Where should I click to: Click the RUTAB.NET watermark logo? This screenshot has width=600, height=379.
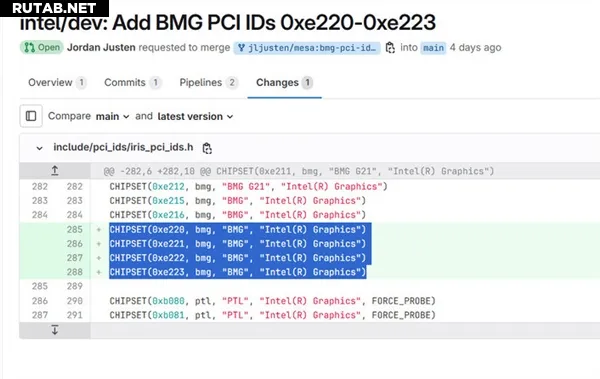[x=54, y=8]
